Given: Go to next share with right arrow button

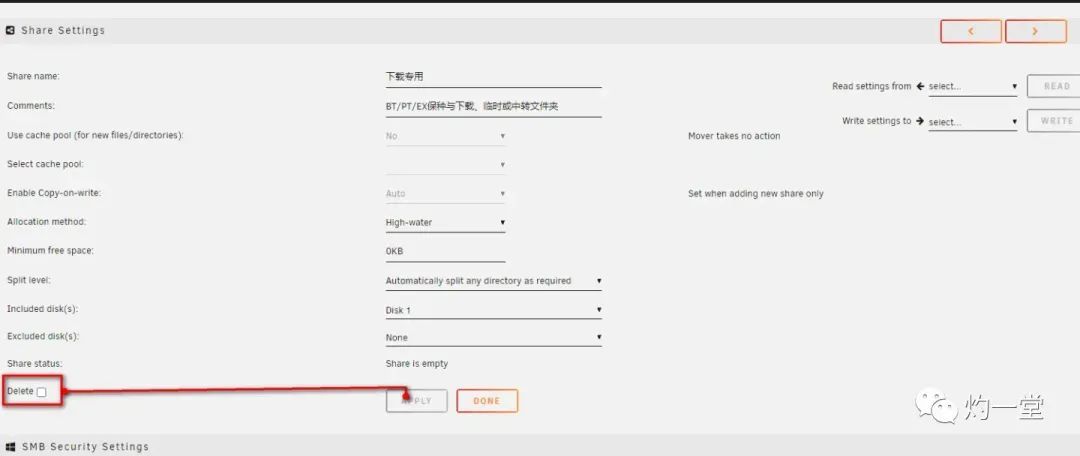Looking at the screenshot, I should [x=1035, y=31].
